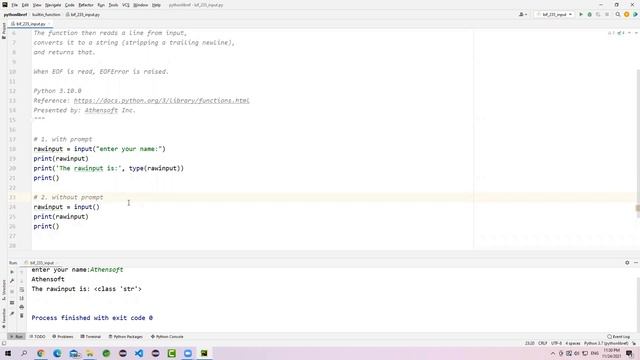Open Zoom from the taskbar

pos(188,353)
